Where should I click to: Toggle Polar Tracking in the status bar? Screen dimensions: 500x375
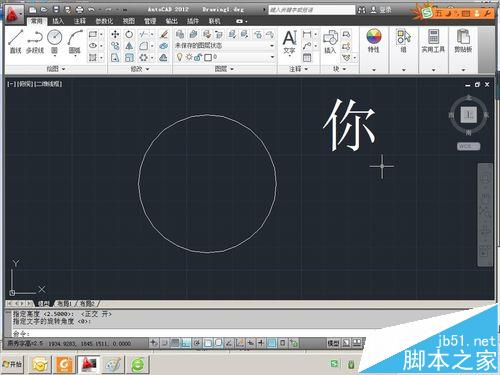coord(197,343)
